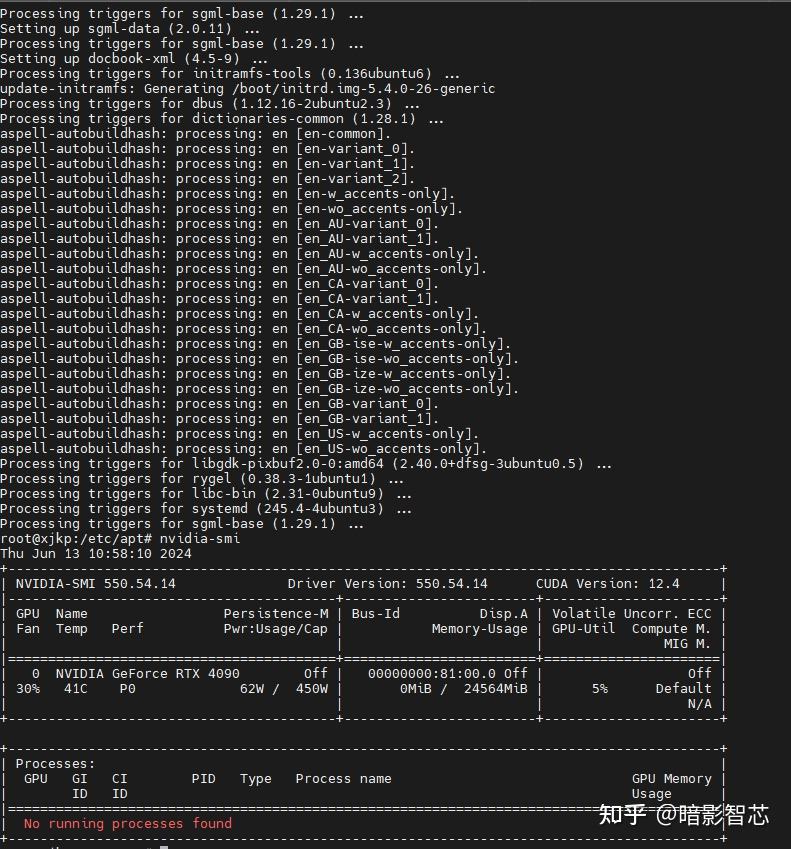
Task: Click the temperature value "41C"
Action: [76, 689]
